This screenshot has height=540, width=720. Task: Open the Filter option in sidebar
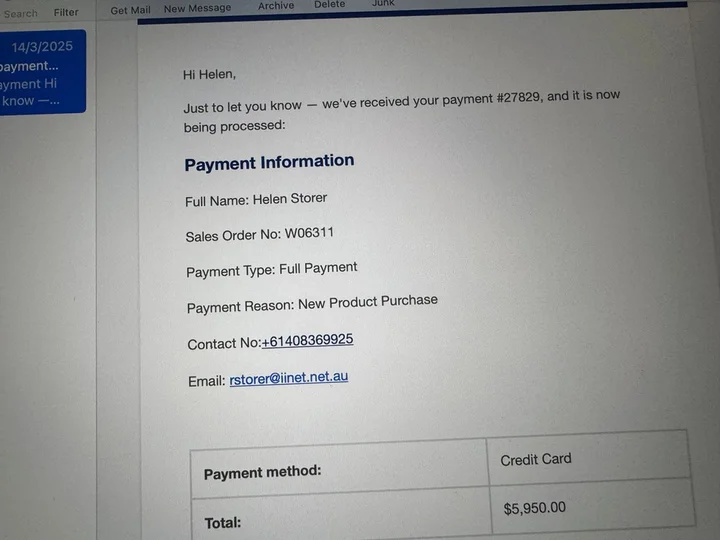(66, 12)
